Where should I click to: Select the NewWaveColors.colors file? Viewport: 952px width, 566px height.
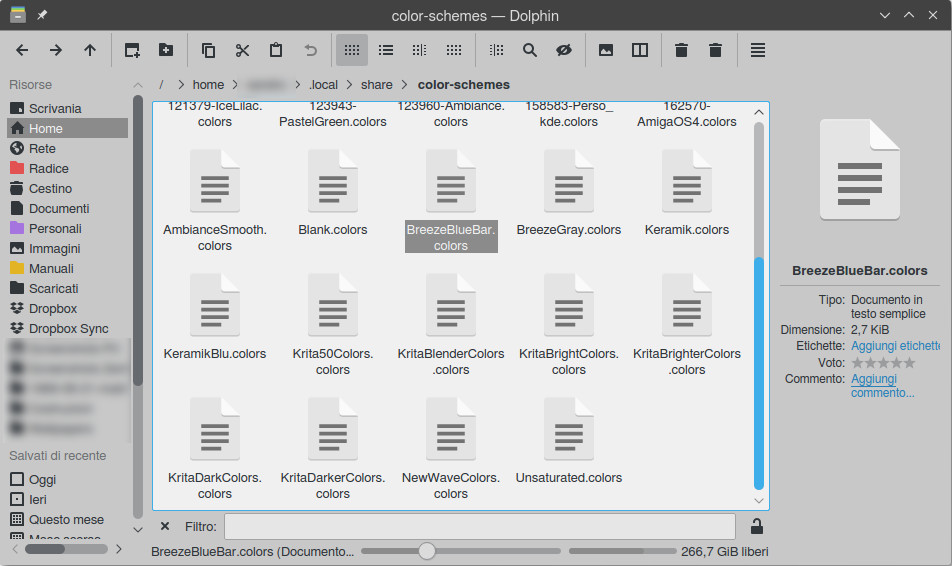point(450,448)
